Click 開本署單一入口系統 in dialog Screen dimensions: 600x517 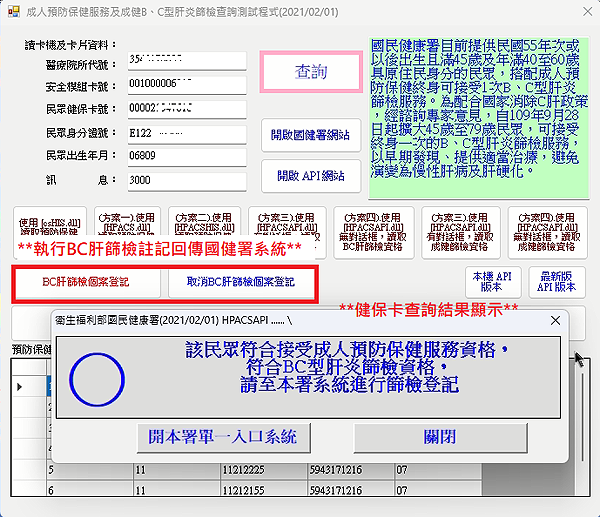pos(223,437)
